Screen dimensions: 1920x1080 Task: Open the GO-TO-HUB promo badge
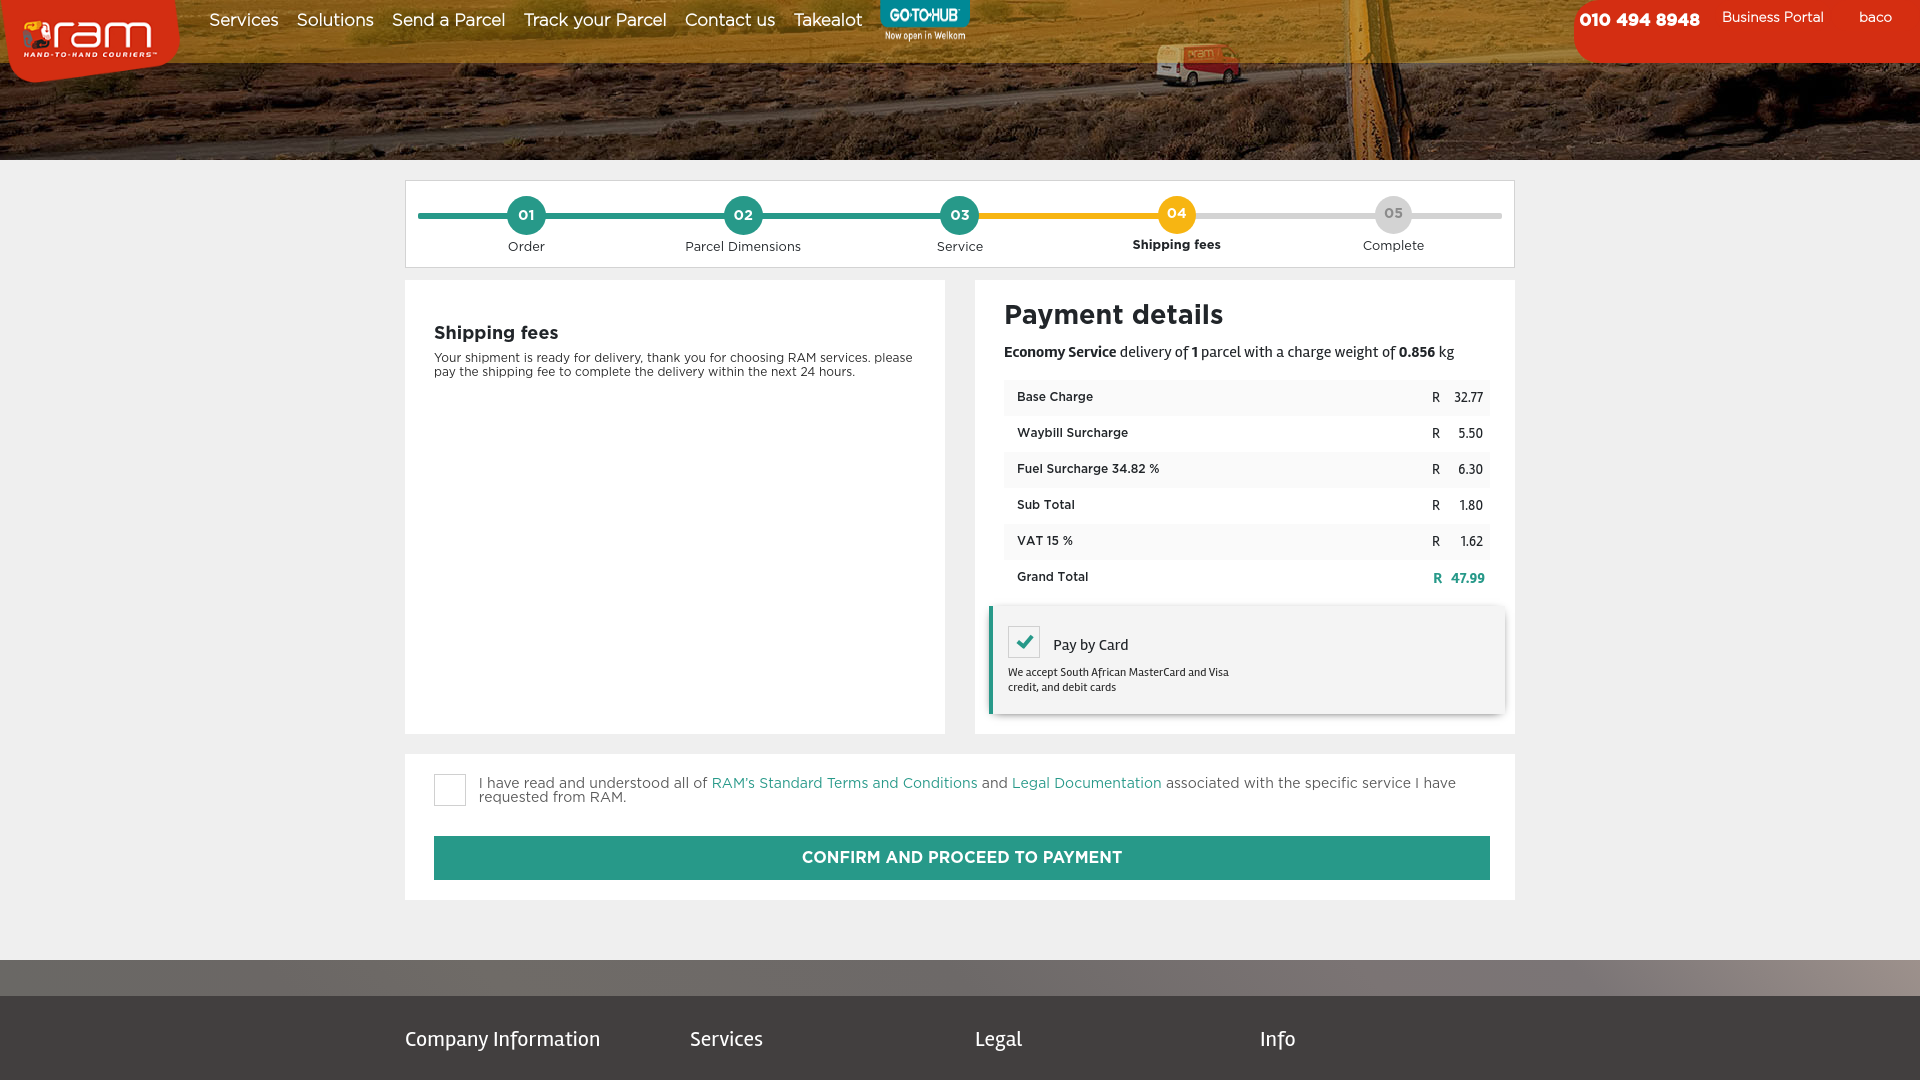point(925,21)
